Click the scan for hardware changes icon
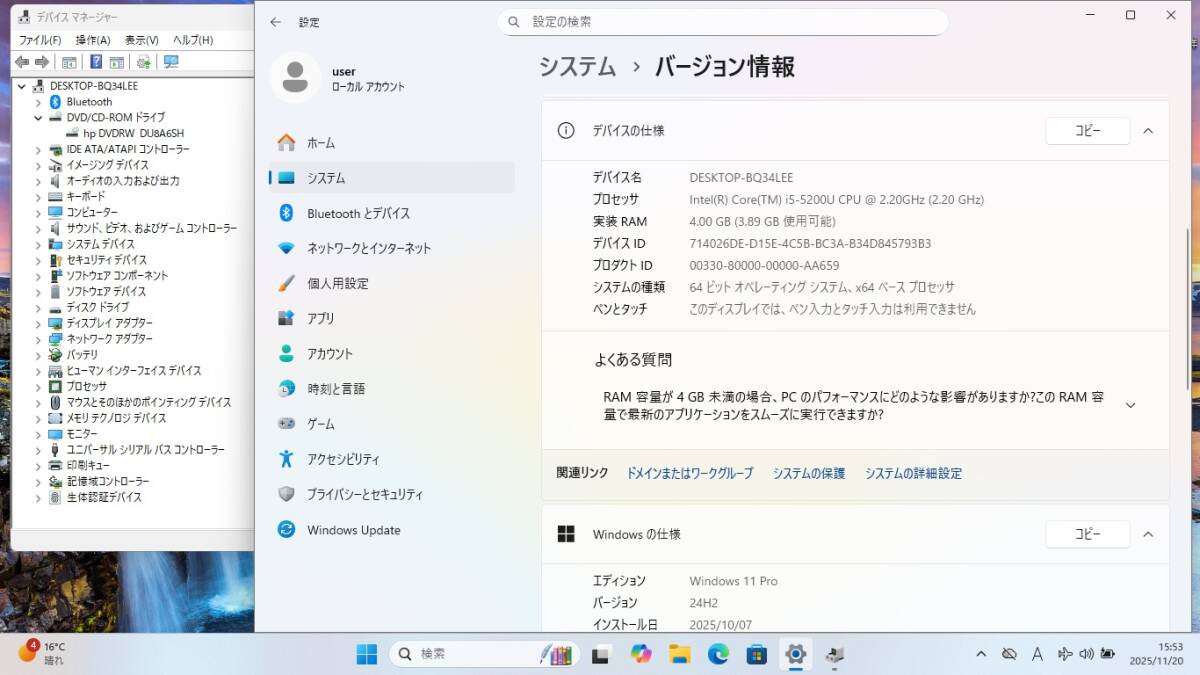This screenshot has height=675, width=1200. [x=171, y=62]
